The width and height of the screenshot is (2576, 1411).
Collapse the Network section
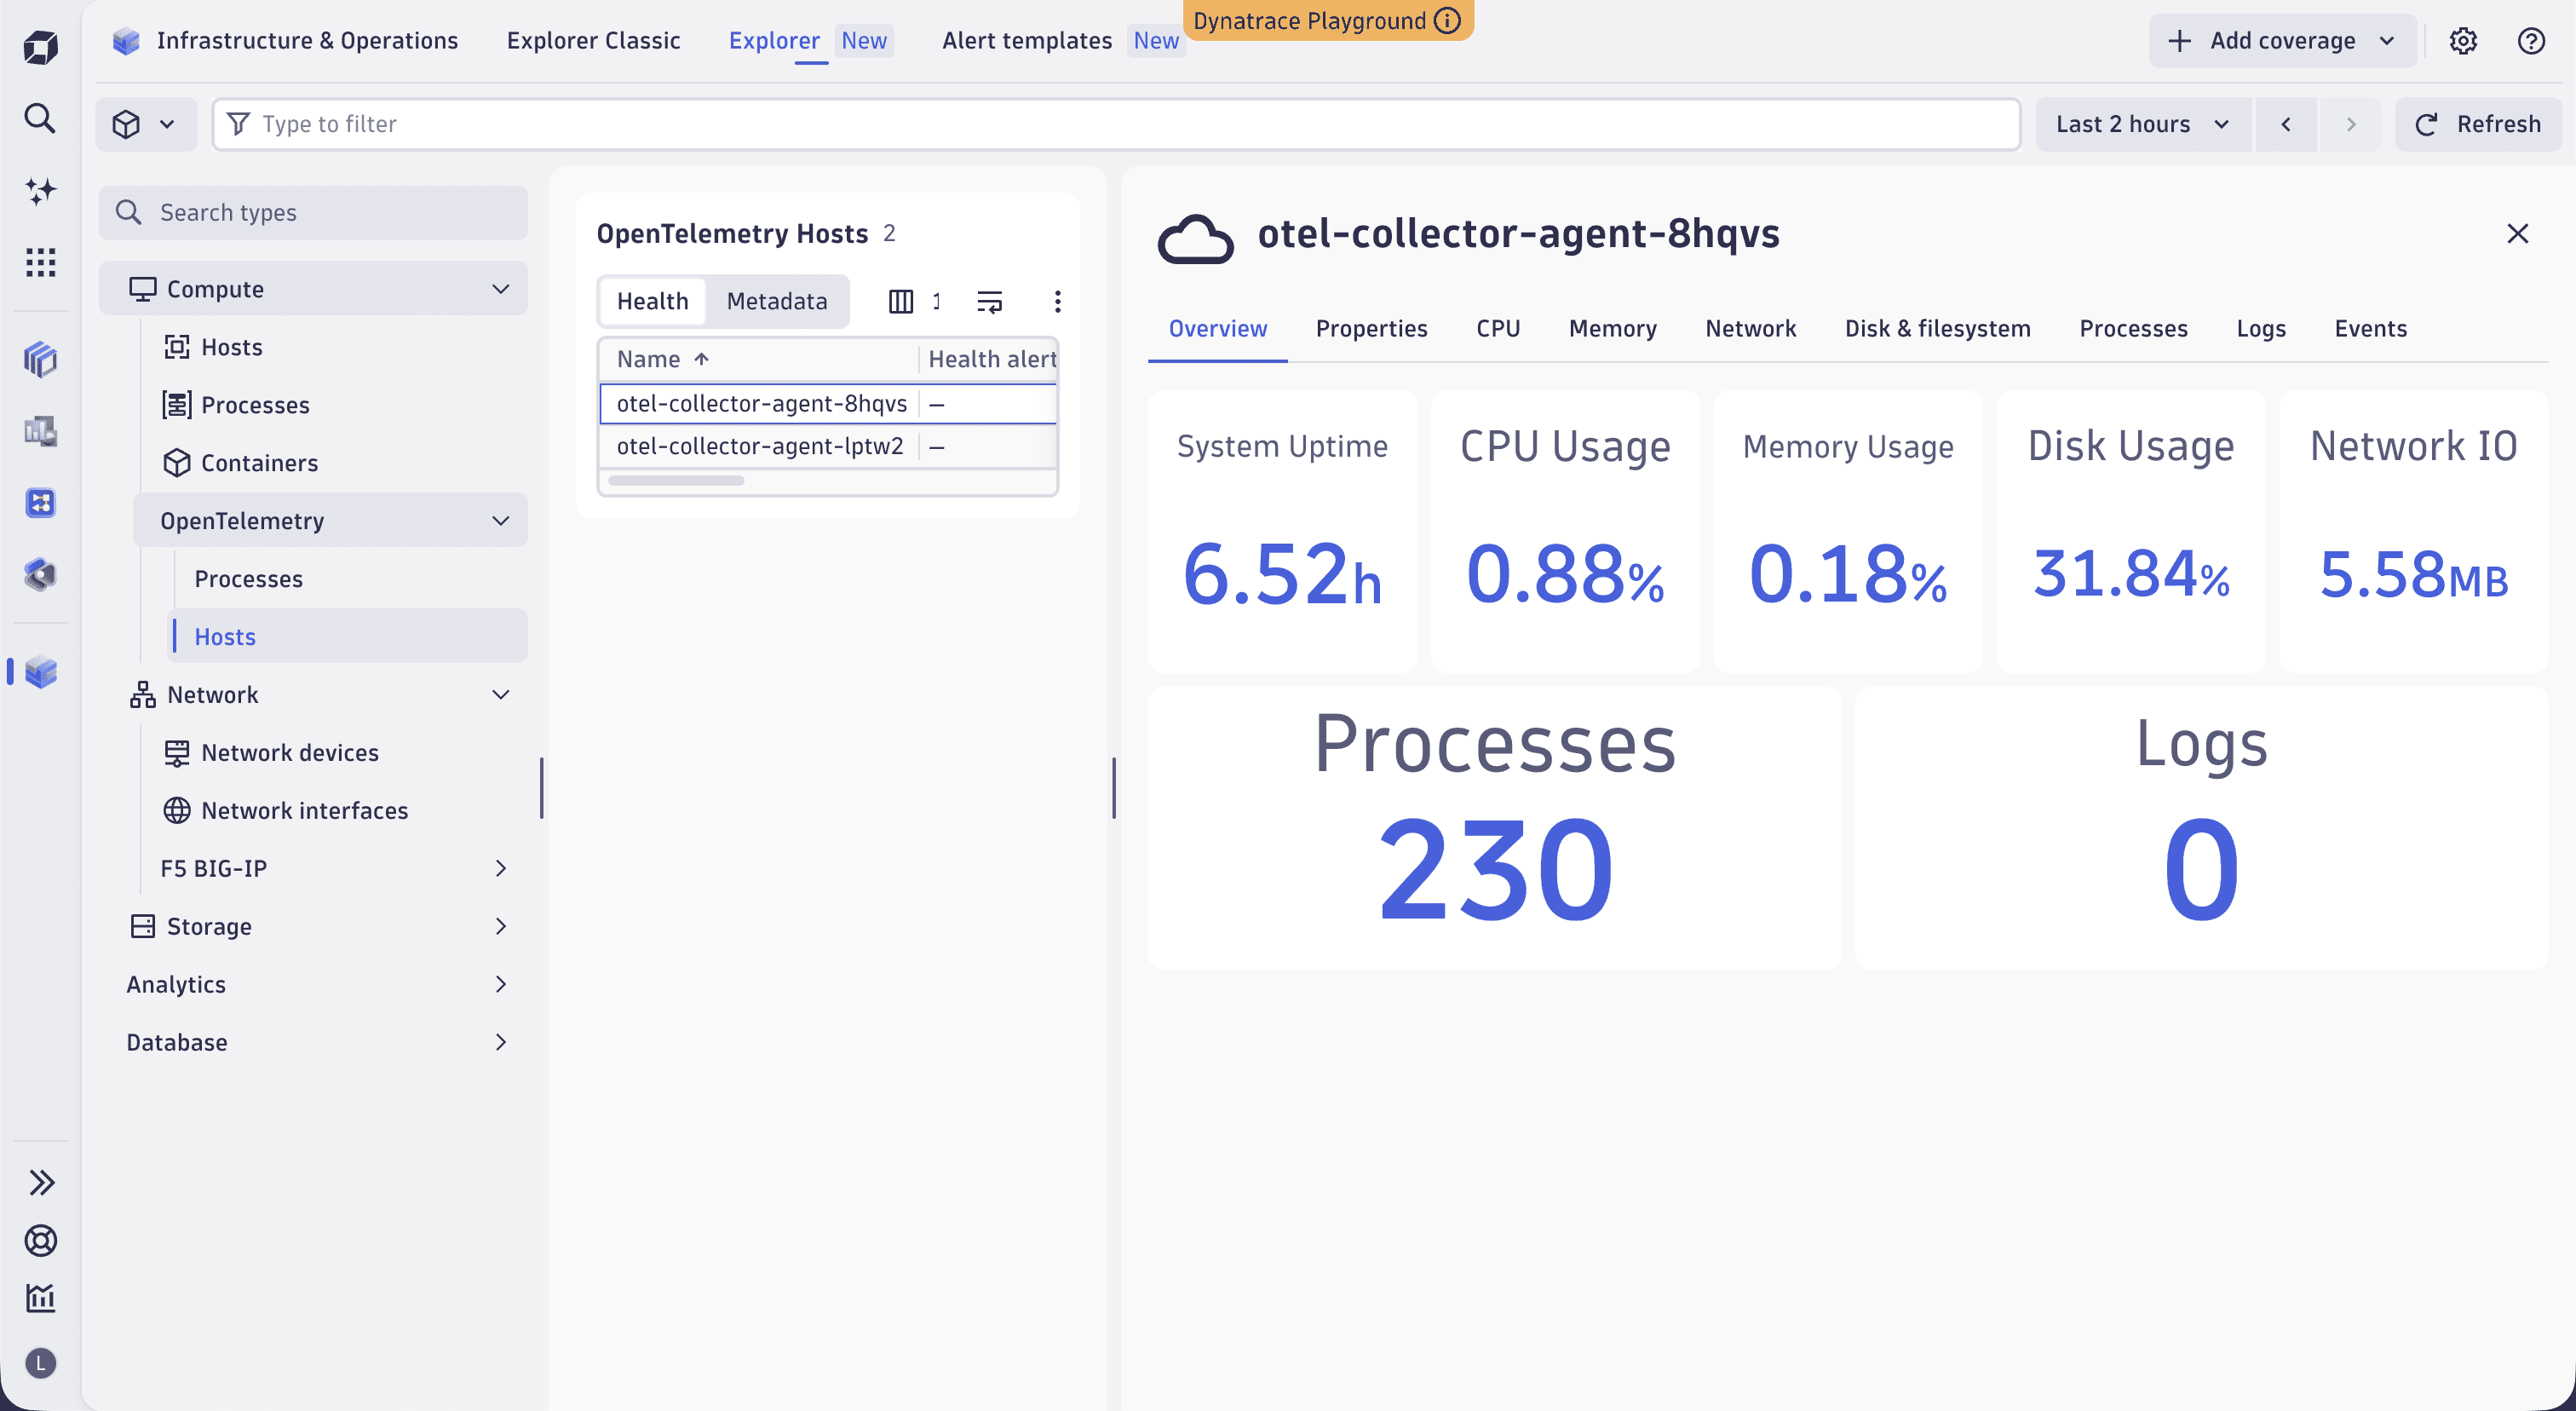[501, 695]
